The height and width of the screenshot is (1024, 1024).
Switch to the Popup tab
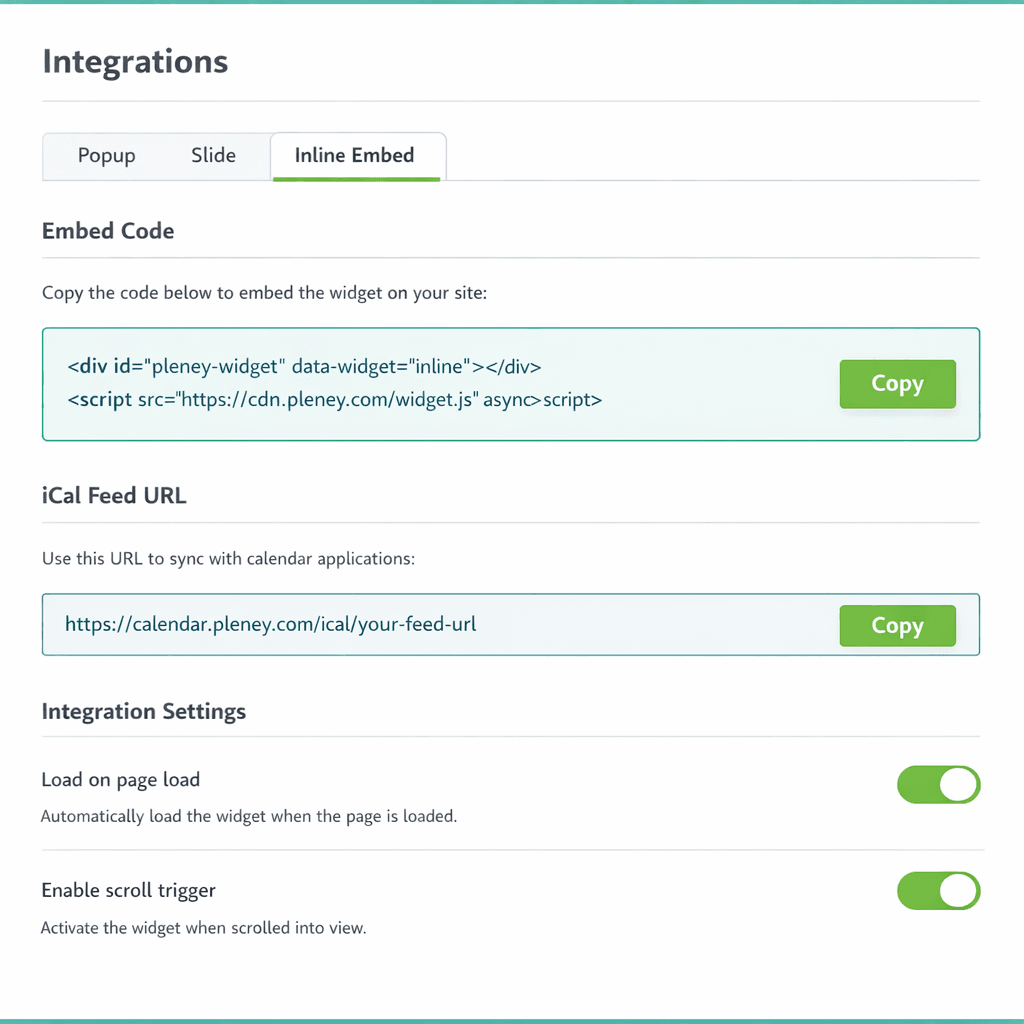pyautogui.click(x=106, y=156)
